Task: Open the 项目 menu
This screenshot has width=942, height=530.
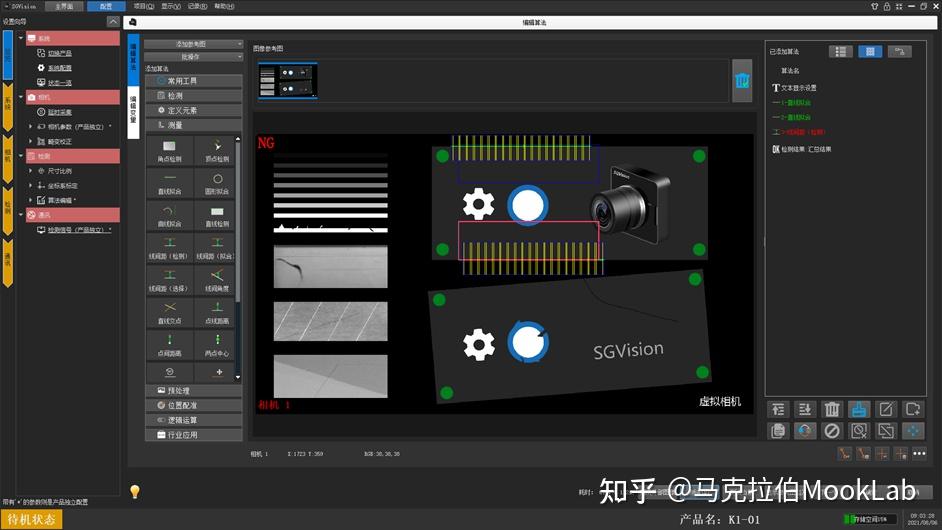Action: coord(144,6)
